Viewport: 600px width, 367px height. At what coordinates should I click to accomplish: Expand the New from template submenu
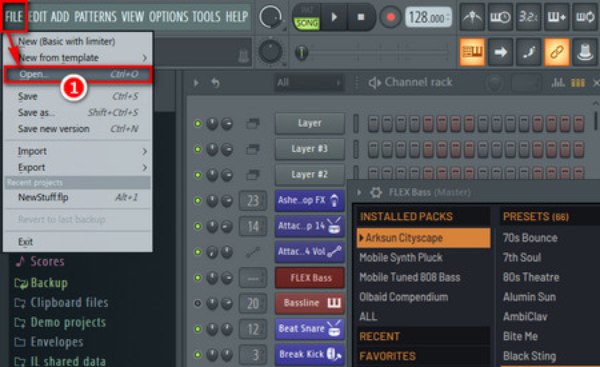click(x=78, y=58)
